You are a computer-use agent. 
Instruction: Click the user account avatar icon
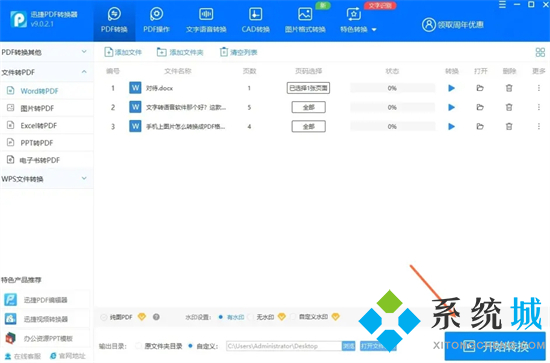tap(429, 25)
